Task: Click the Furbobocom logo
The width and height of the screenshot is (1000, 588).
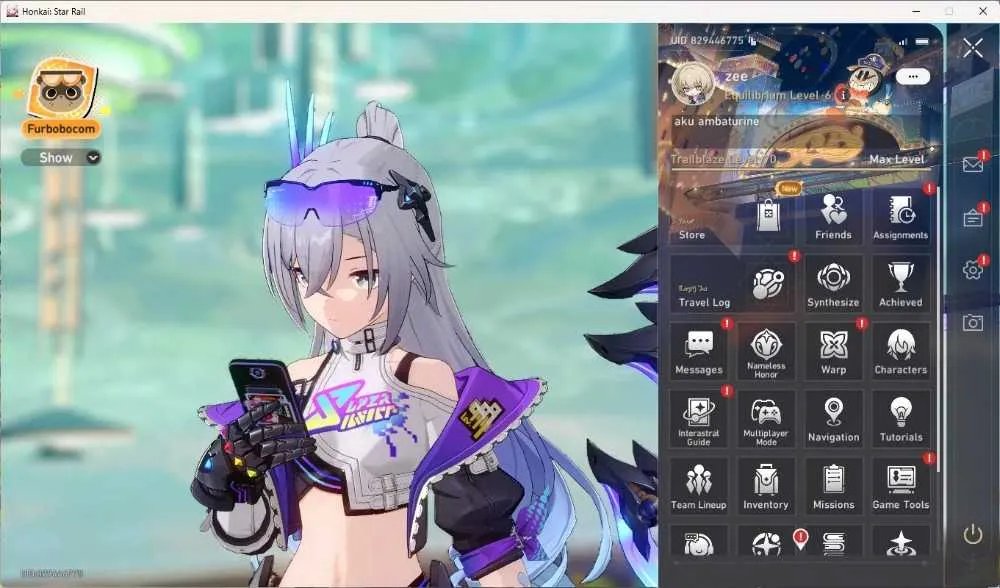Action: pyautogui.click(x=62, y=97)
